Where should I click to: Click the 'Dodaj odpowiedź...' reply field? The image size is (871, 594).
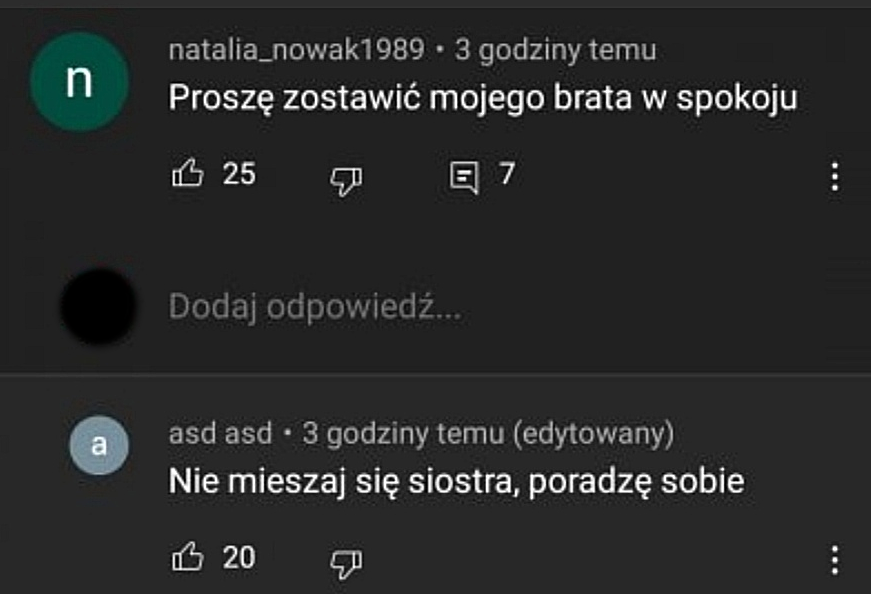pyautogui.click(x=315, y=307)
